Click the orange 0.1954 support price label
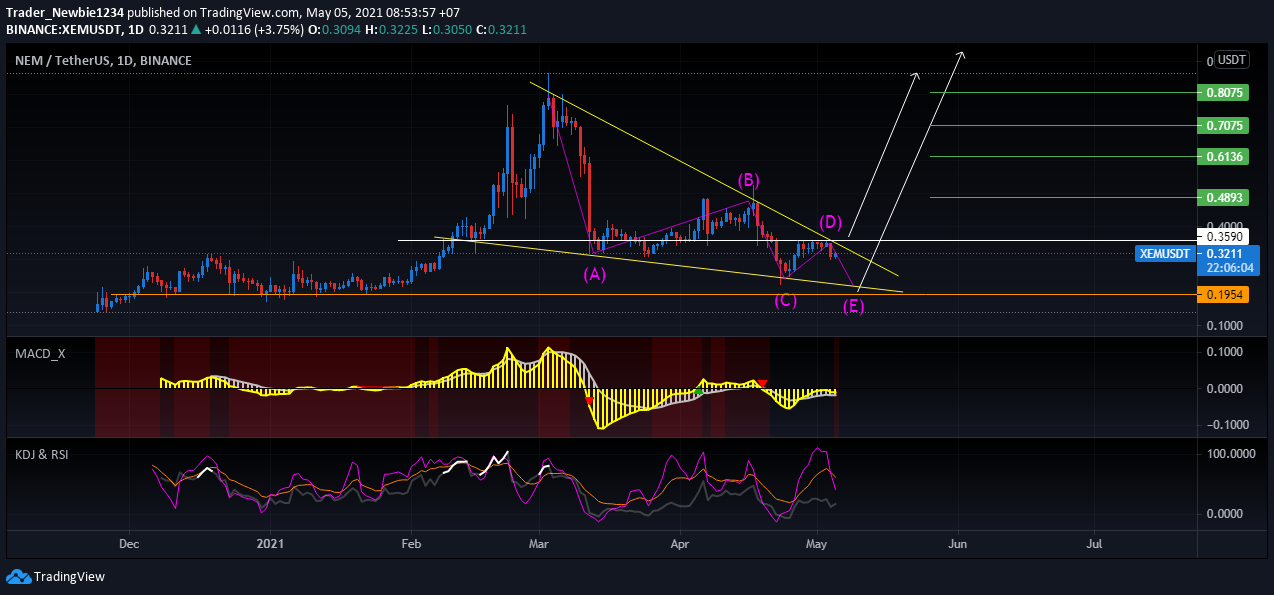 click(1224, 295)
